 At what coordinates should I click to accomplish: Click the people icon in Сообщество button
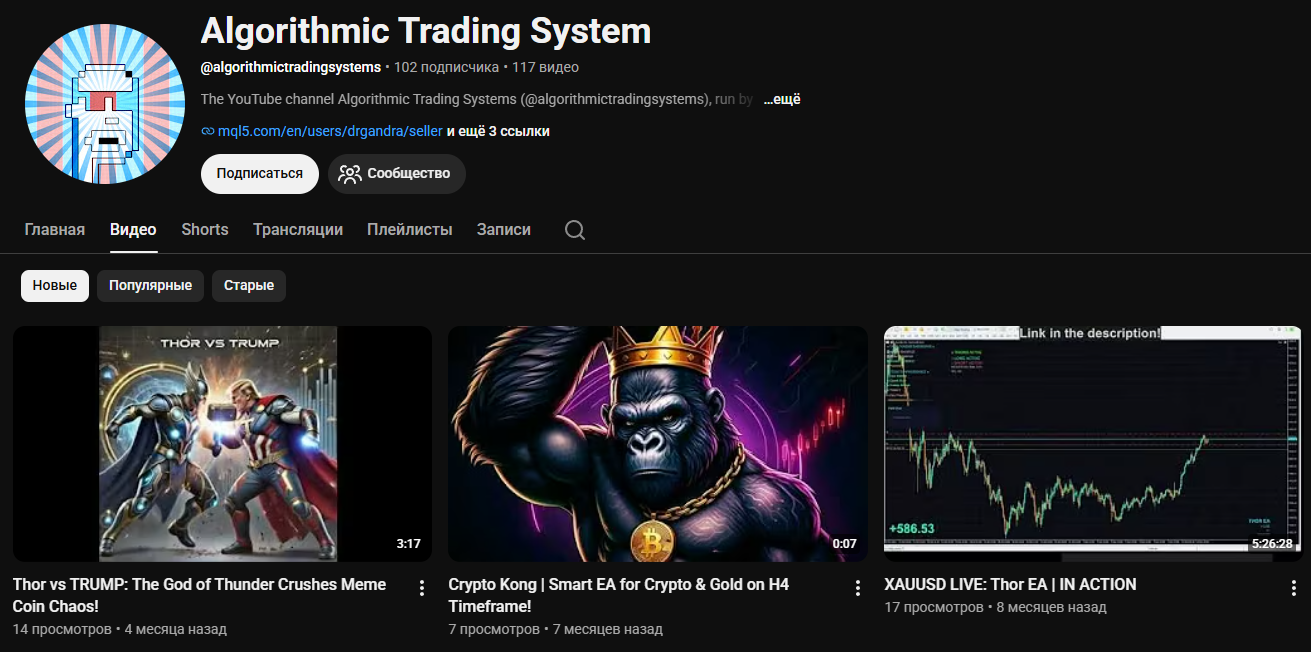[x=349, y=174]
